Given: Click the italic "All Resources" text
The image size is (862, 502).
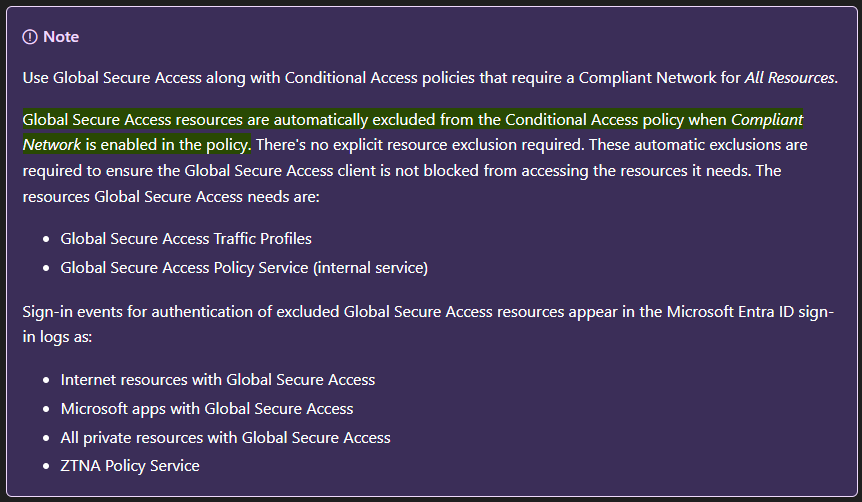Looking at the screenshot, I should [790, 78].
